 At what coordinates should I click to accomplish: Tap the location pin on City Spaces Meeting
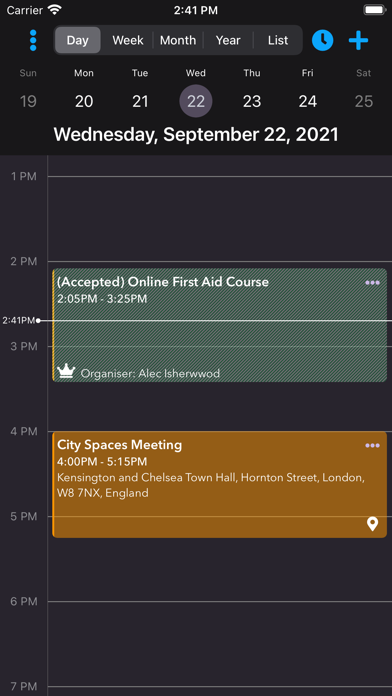click(x=372, y=524)
